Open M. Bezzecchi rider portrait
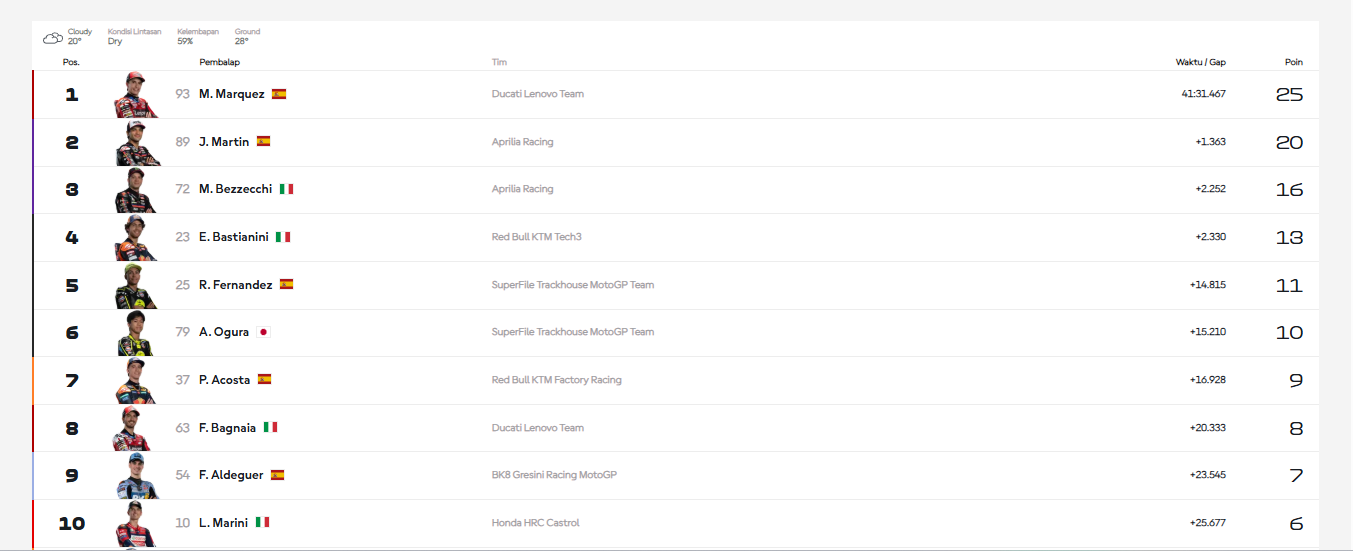This screenshot has height=551, width=1353. [136, 190]
